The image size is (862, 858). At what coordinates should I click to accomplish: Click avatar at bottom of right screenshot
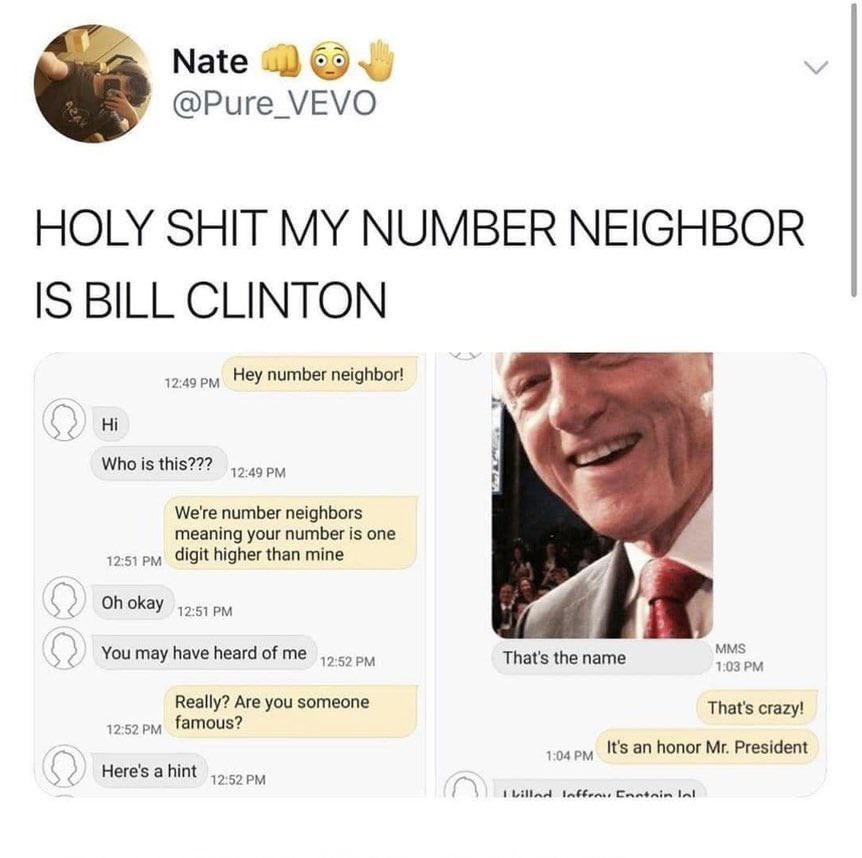point(465,784)
